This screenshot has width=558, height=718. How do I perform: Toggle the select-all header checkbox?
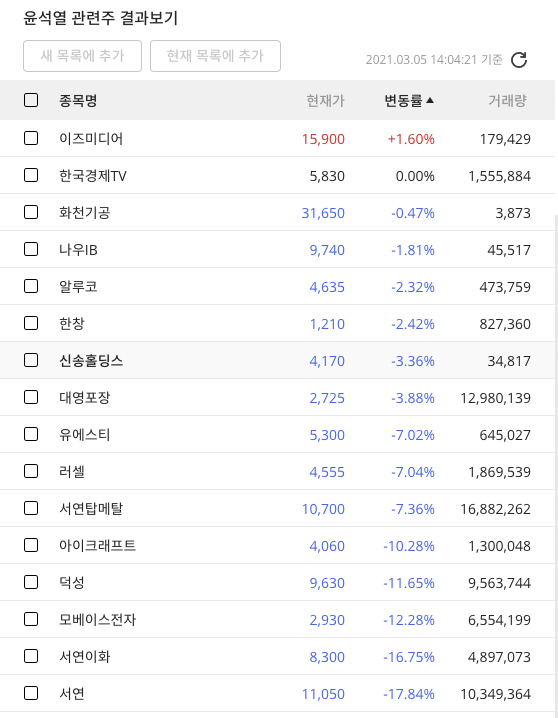tap(31, 100)
